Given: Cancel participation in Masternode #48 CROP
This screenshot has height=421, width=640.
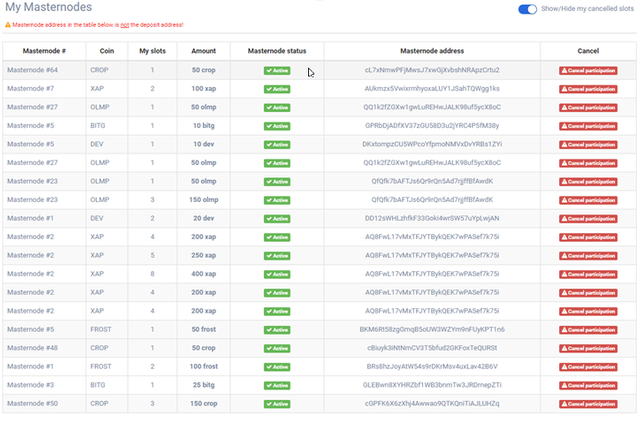Looking at the screenshot, I should tap(588, 348).
